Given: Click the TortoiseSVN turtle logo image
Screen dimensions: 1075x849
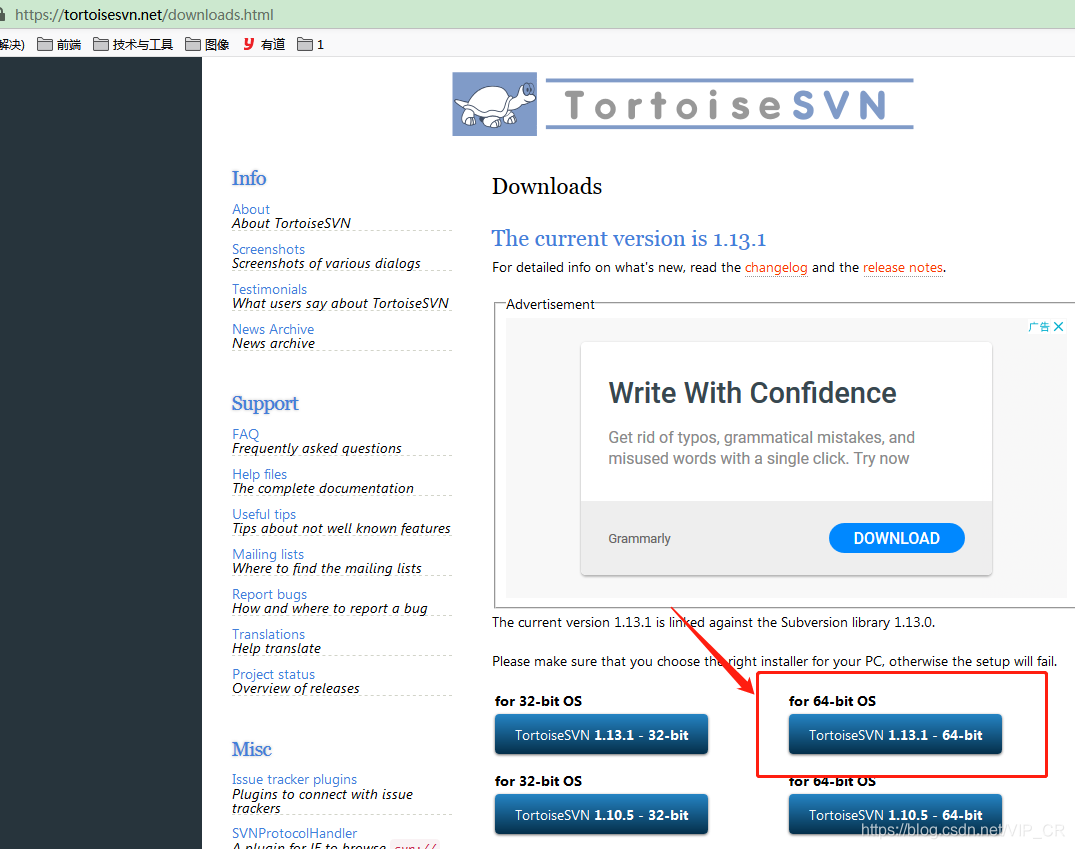Looking at the screenshot, I should 494,104.
